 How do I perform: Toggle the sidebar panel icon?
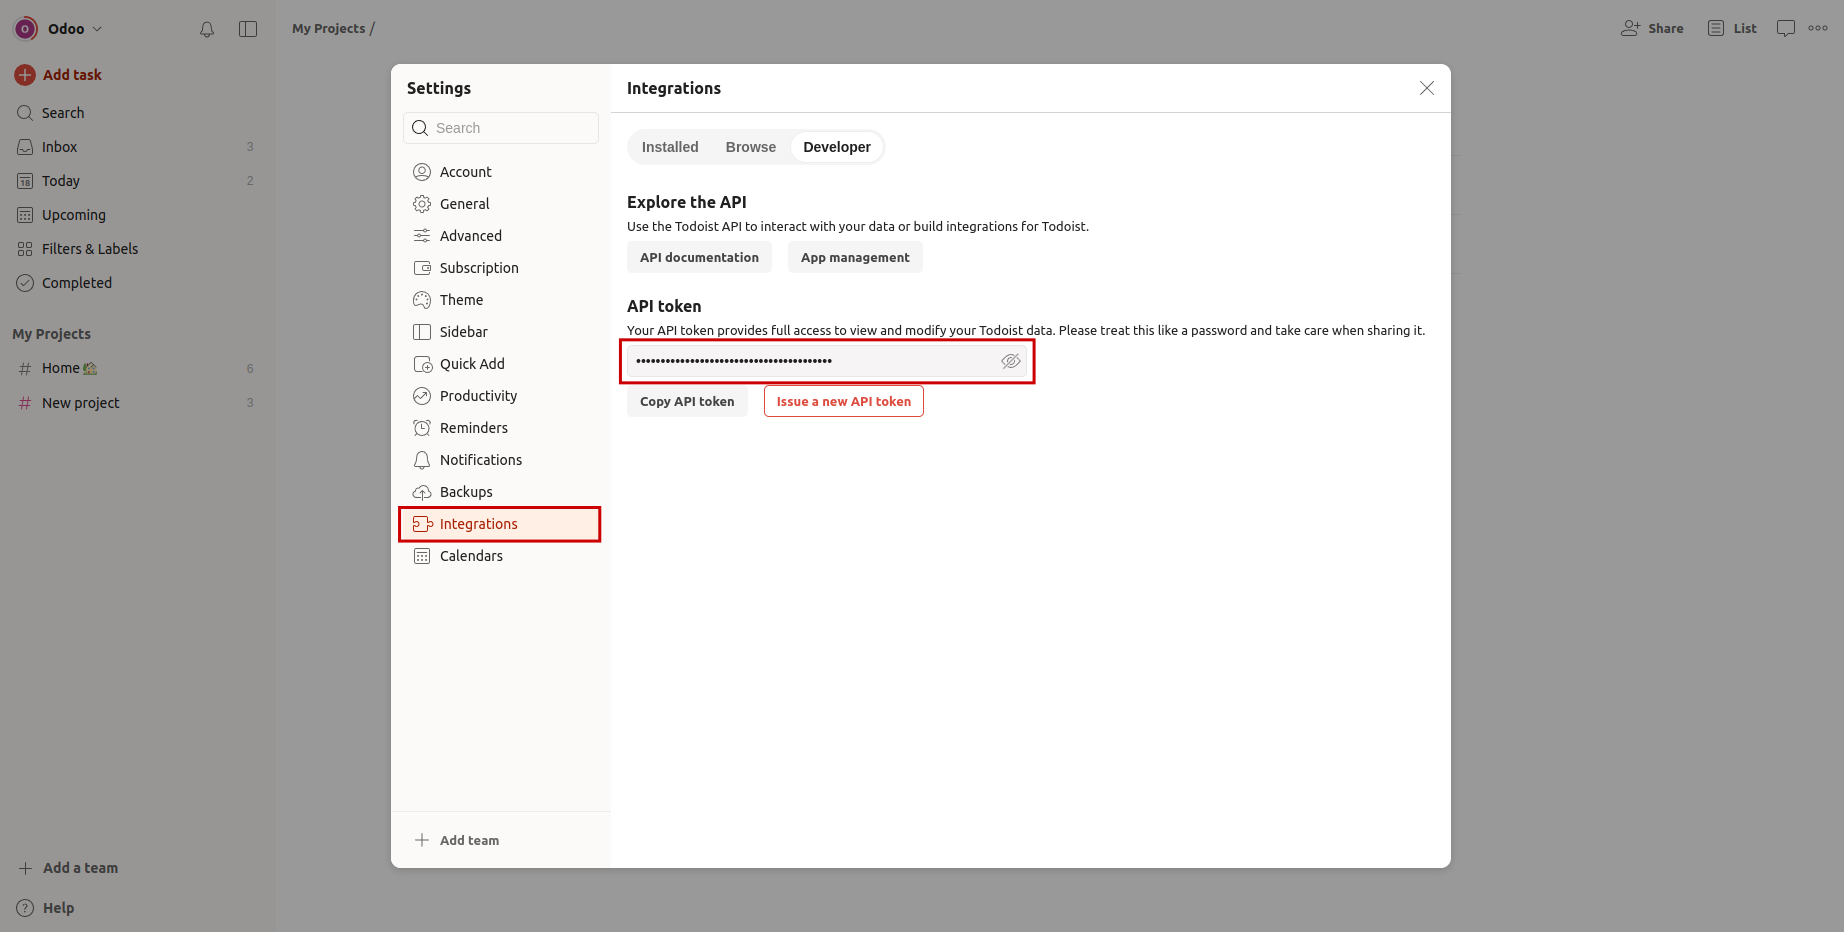tap(248, 29)
